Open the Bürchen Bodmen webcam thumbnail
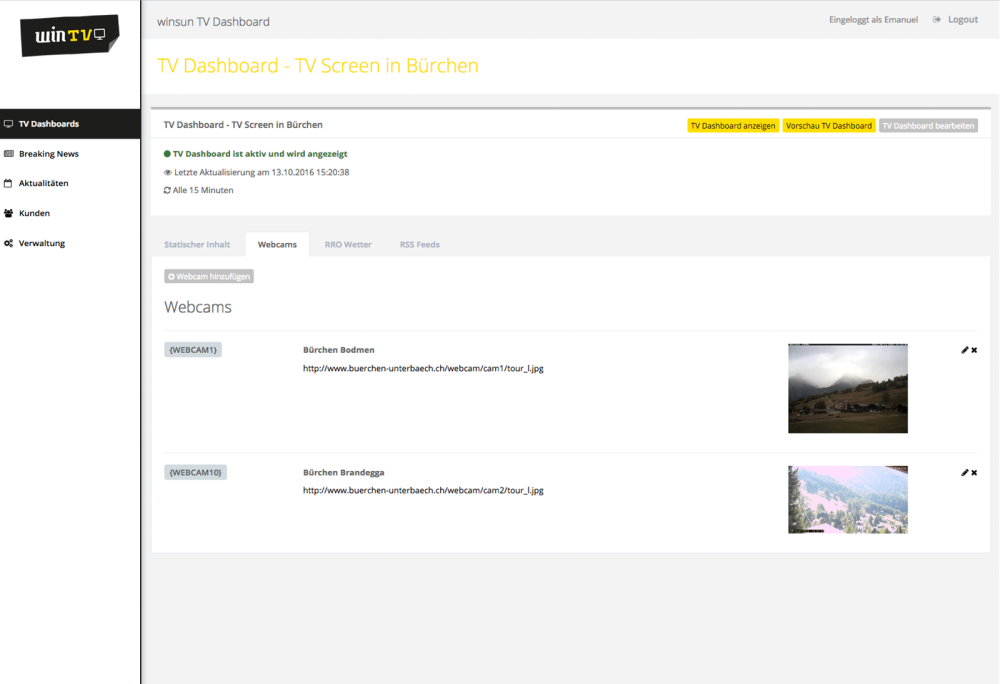Image resolution: width=1000 pixels, height=684 pixels. [847, 388]
